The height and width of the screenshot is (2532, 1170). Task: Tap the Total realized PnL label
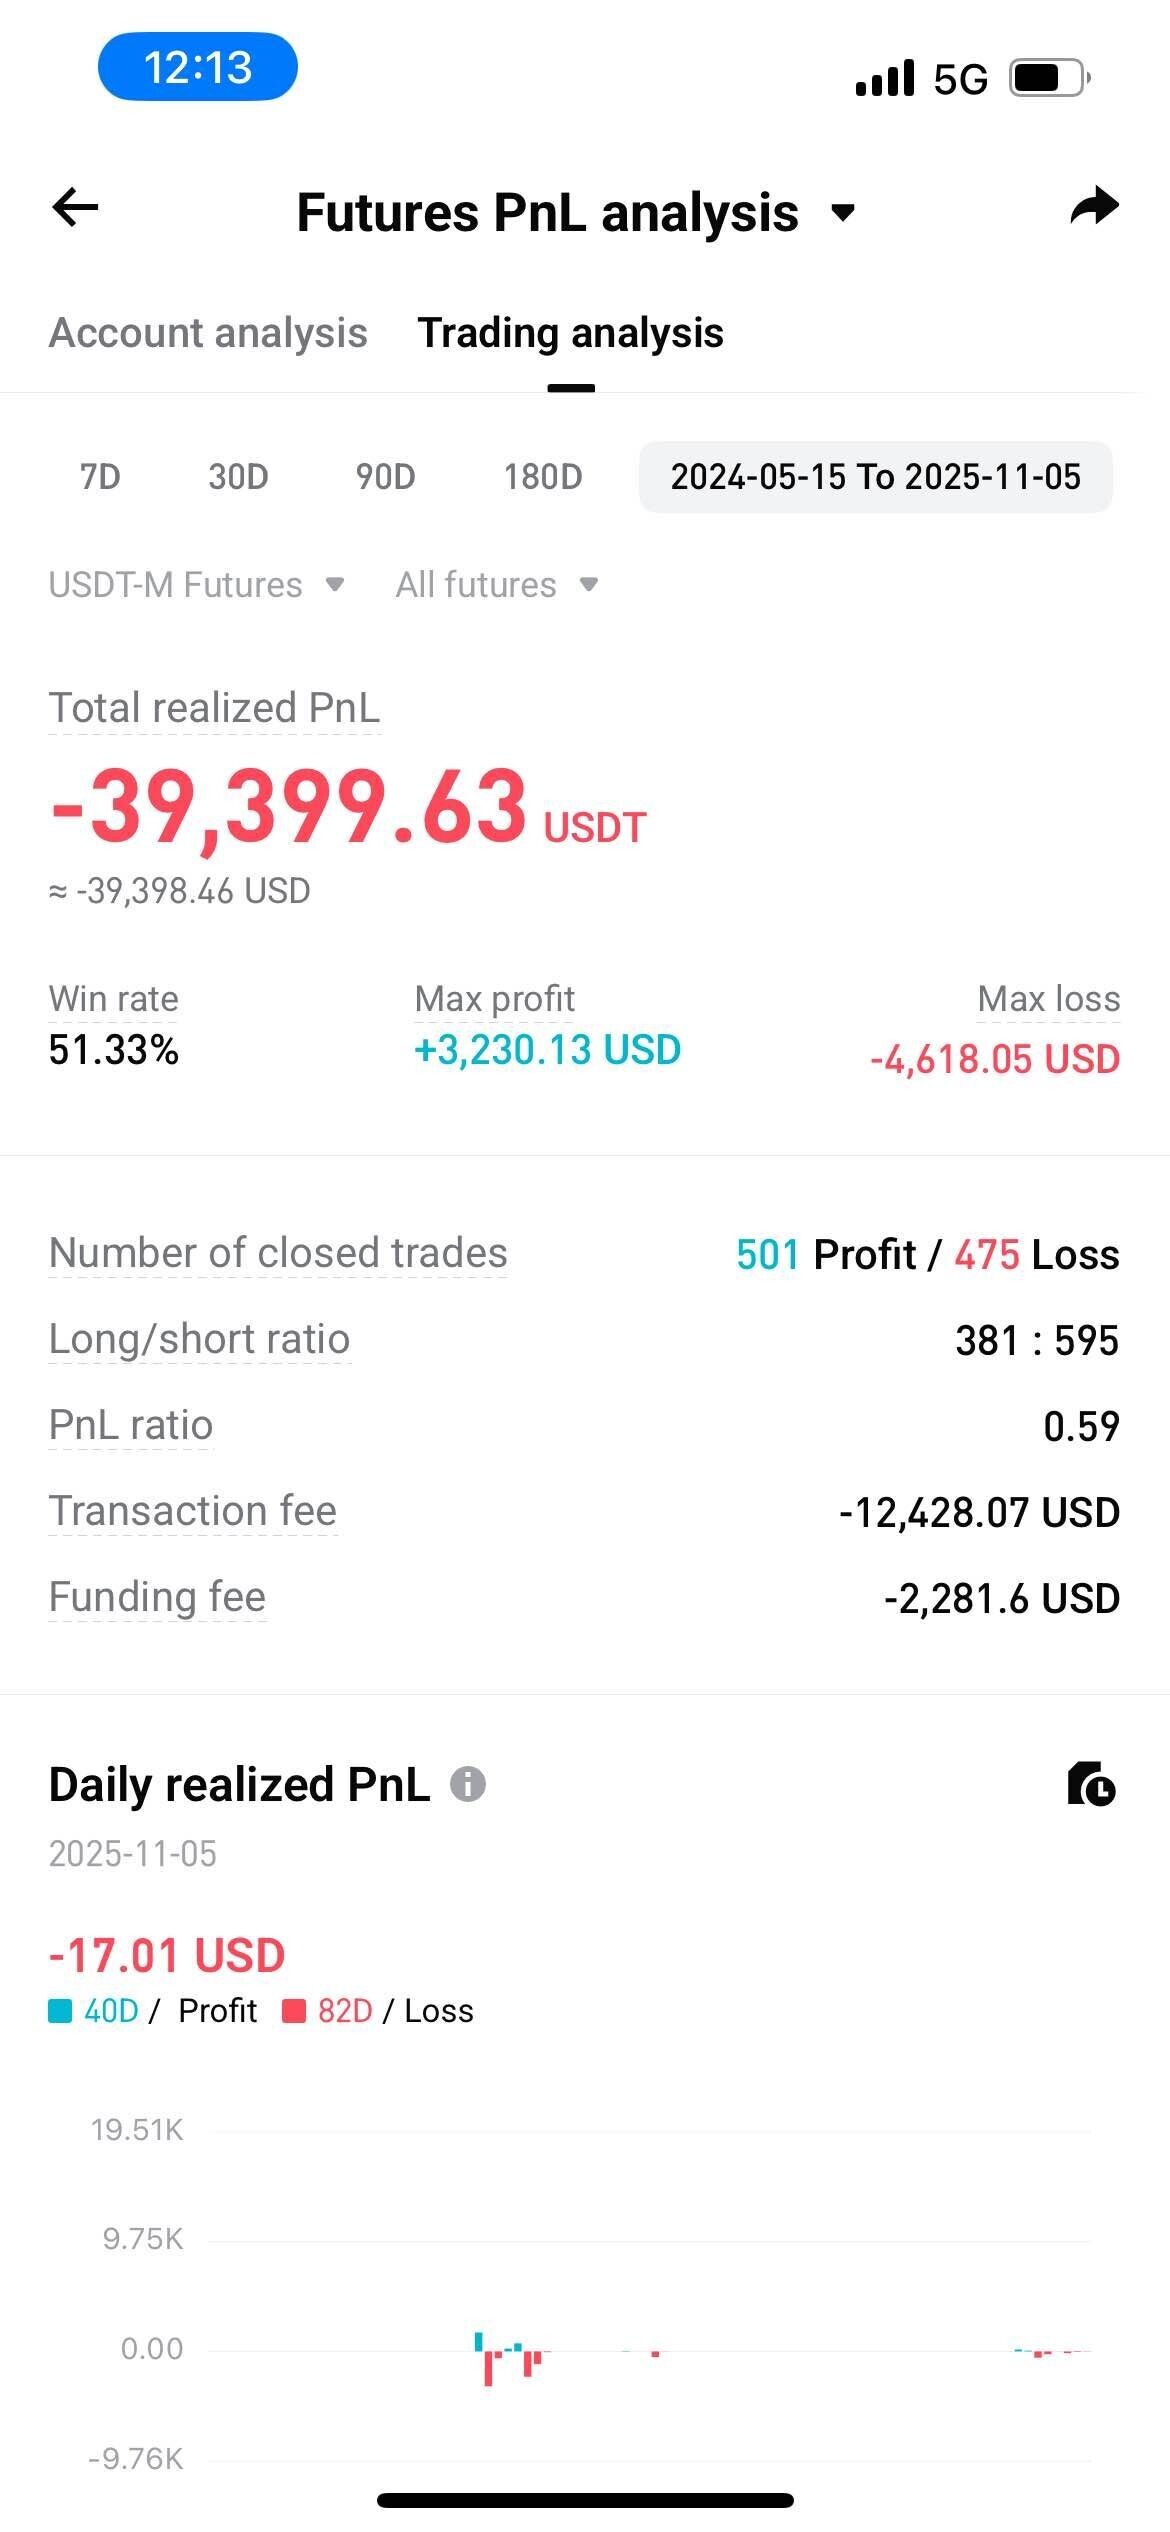coord(214,708)
